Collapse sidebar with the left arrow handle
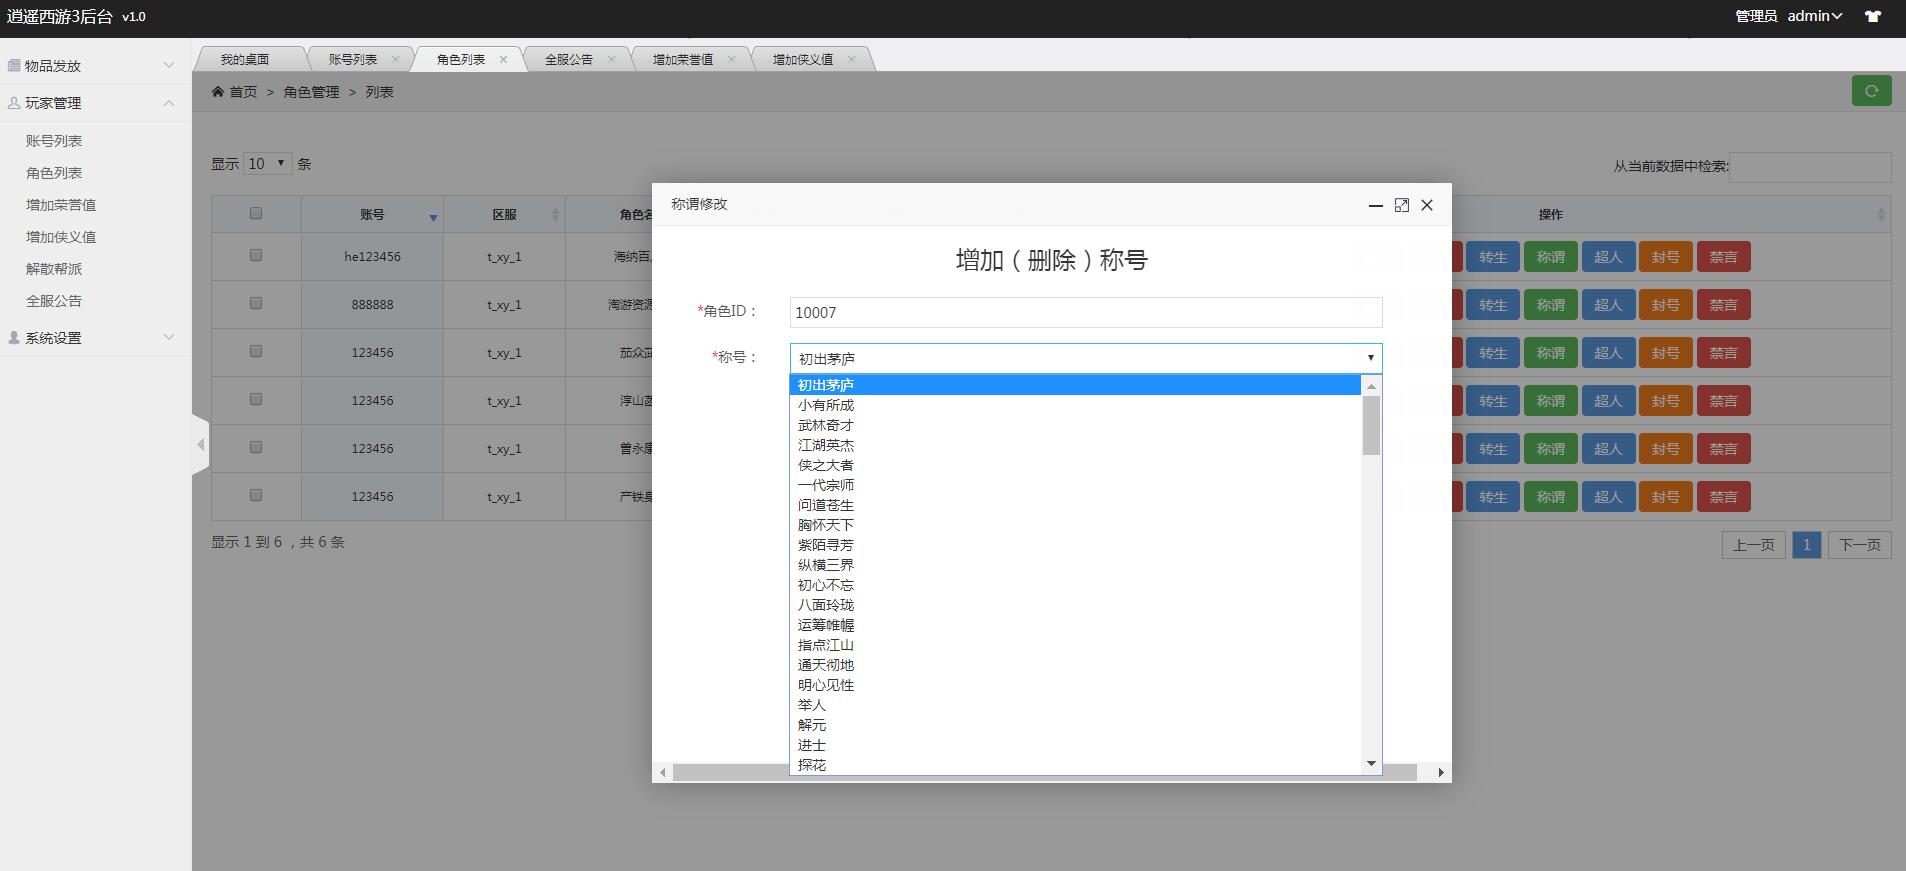Viewport: 1906px width, 871px height. tap(201, 444)
